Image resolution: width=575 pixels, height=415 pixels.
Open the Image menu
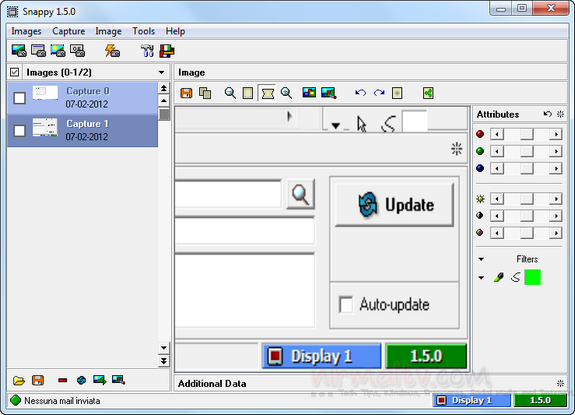coord(108,31)
